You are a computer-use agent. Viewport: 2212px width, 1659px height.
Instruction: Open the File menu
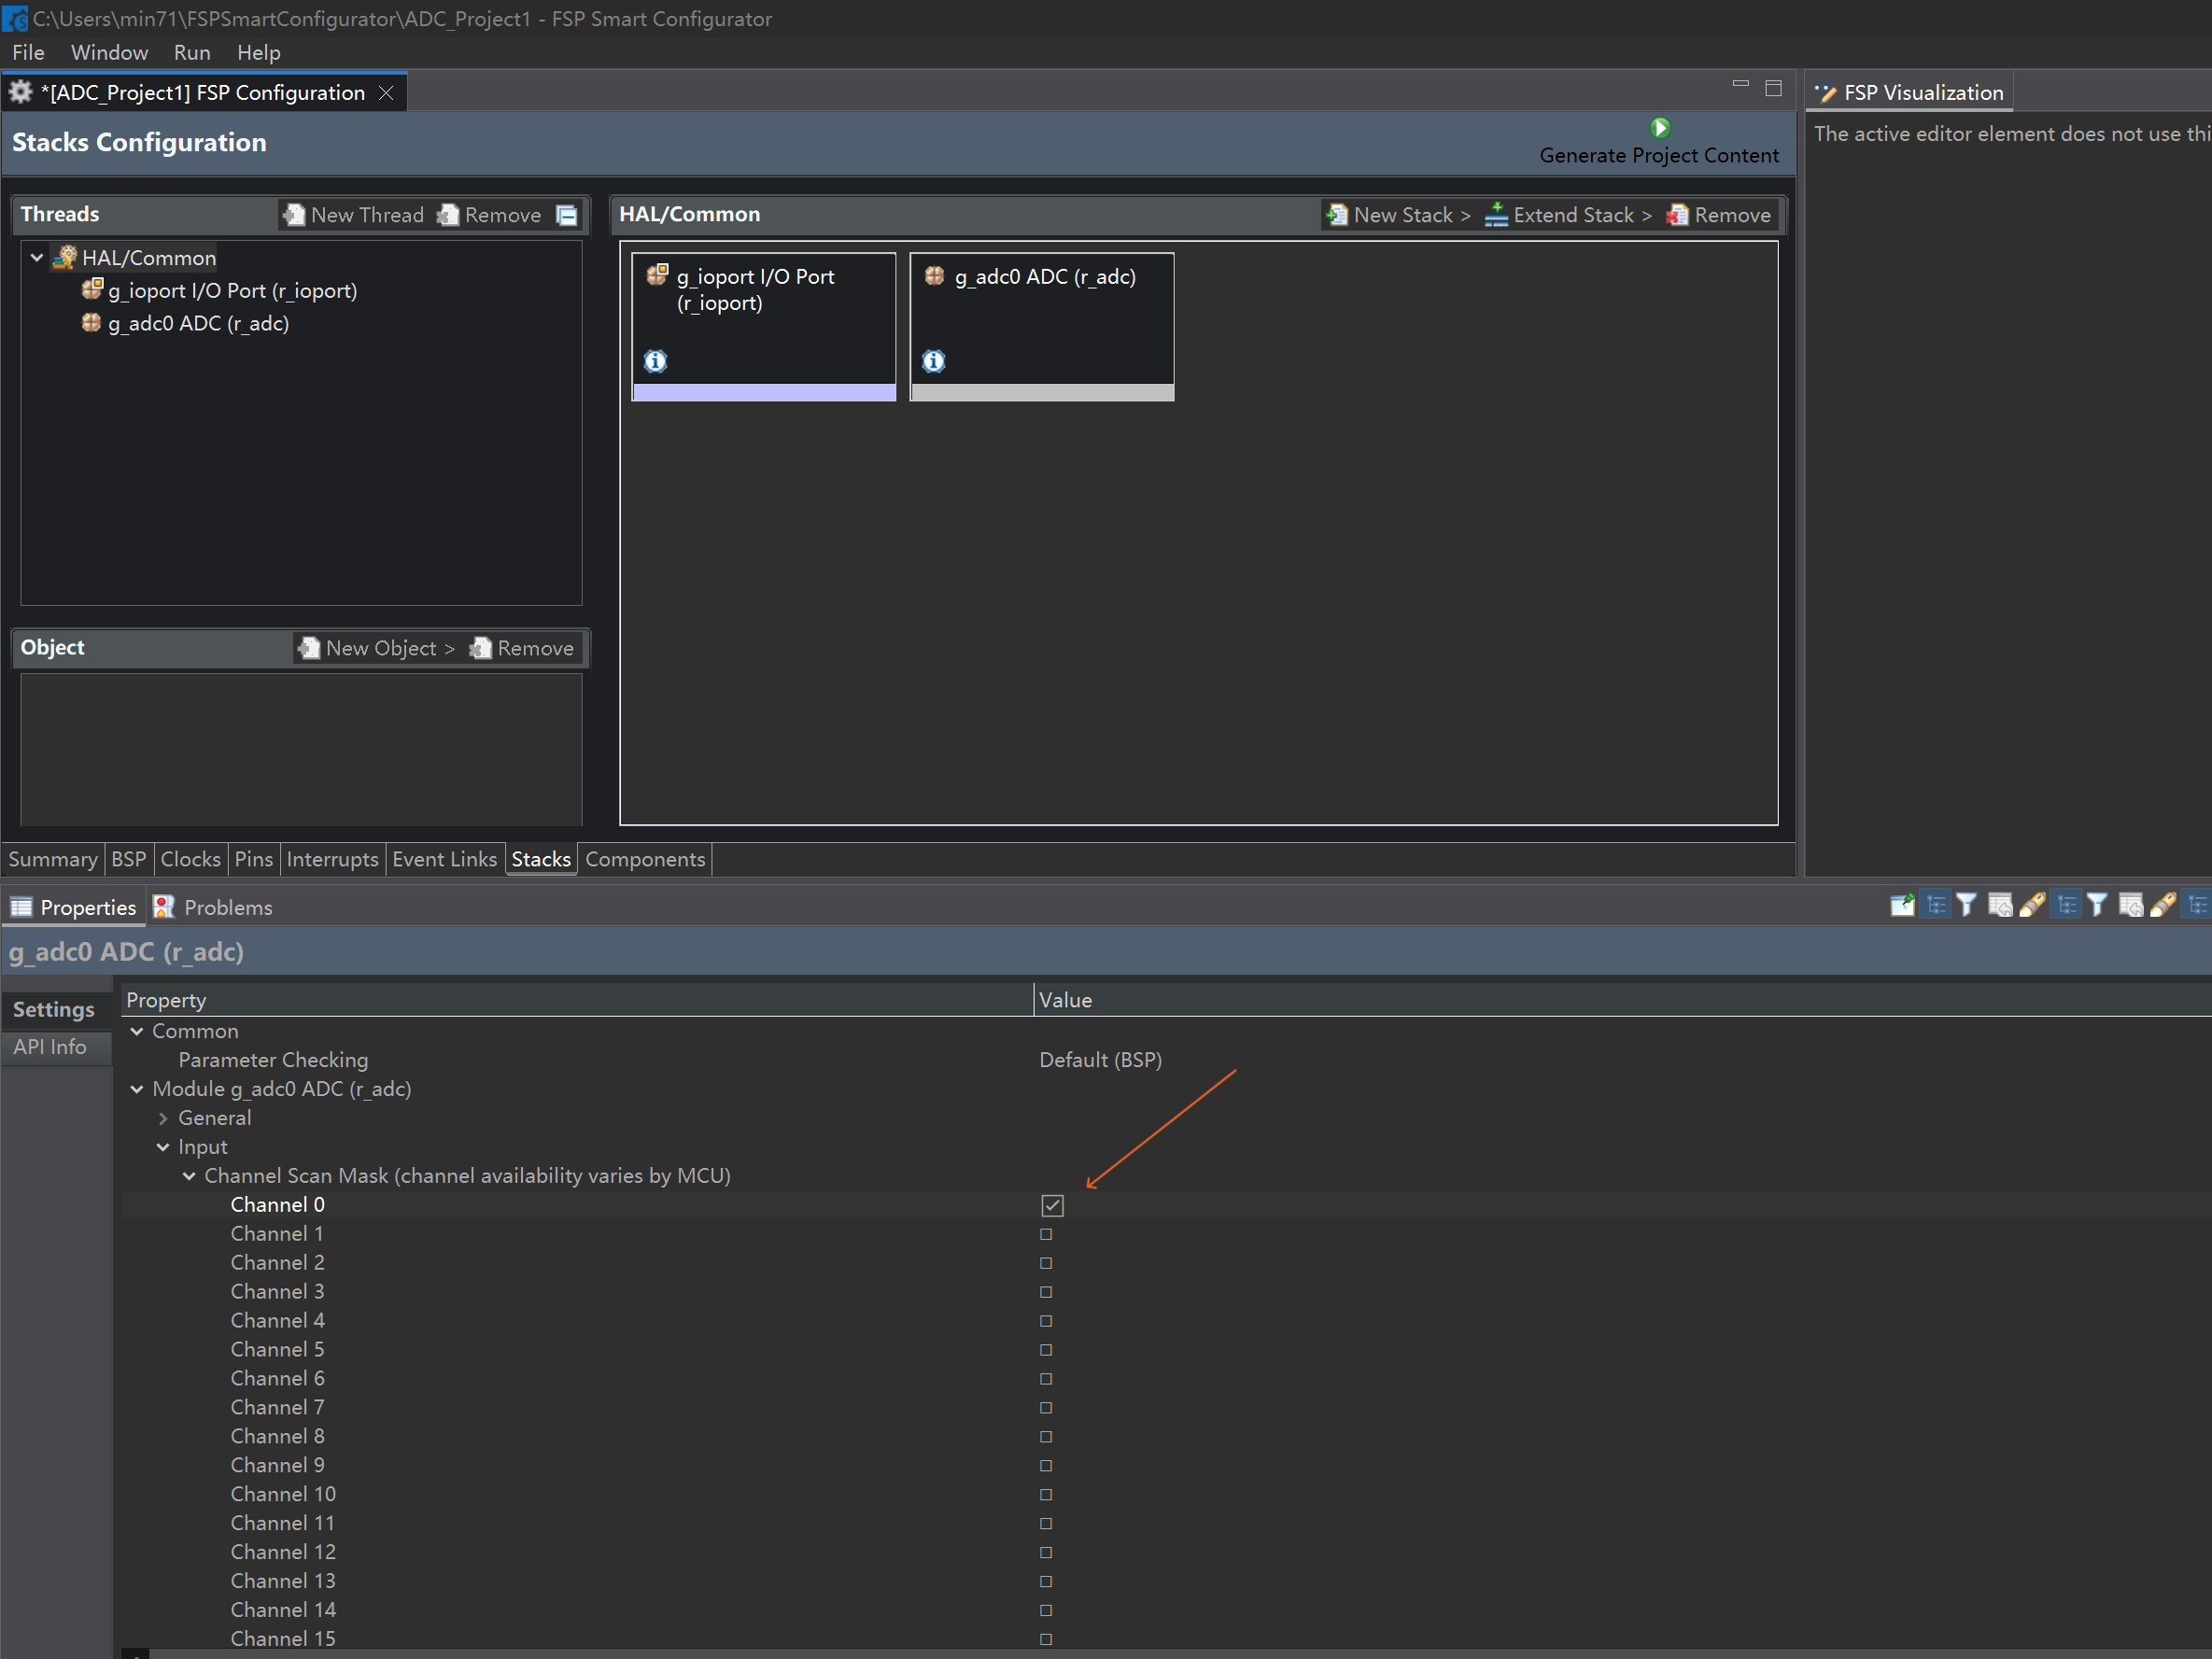pos(28,52)
